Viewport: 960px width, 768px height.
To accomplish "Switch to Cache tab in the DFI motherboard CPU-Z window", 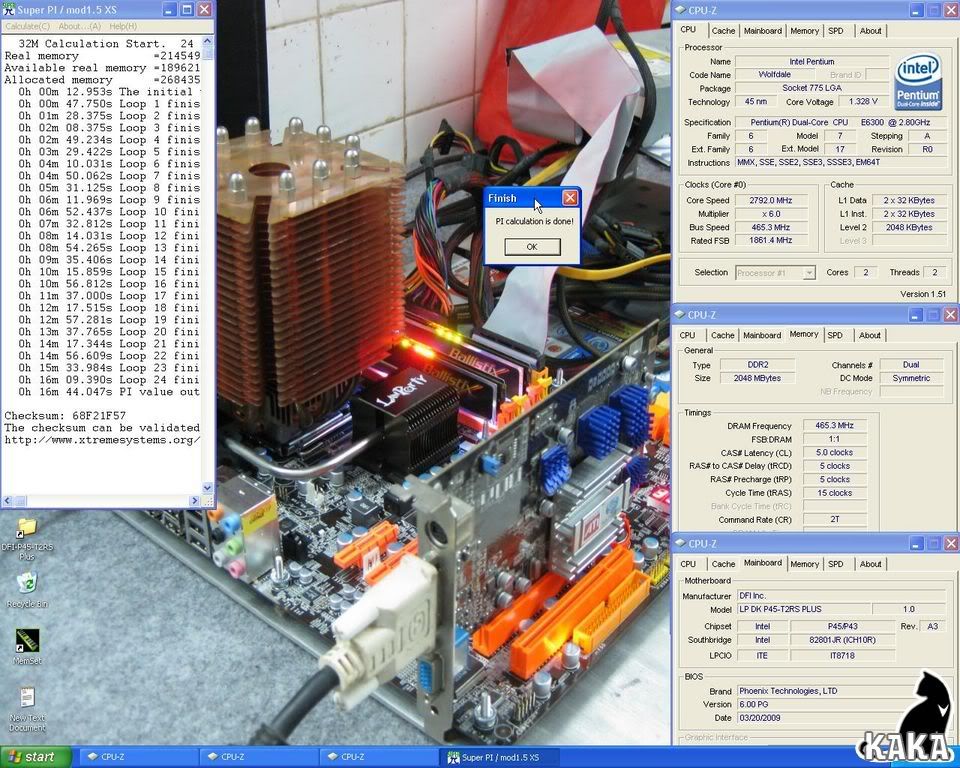I will [723, 564].
